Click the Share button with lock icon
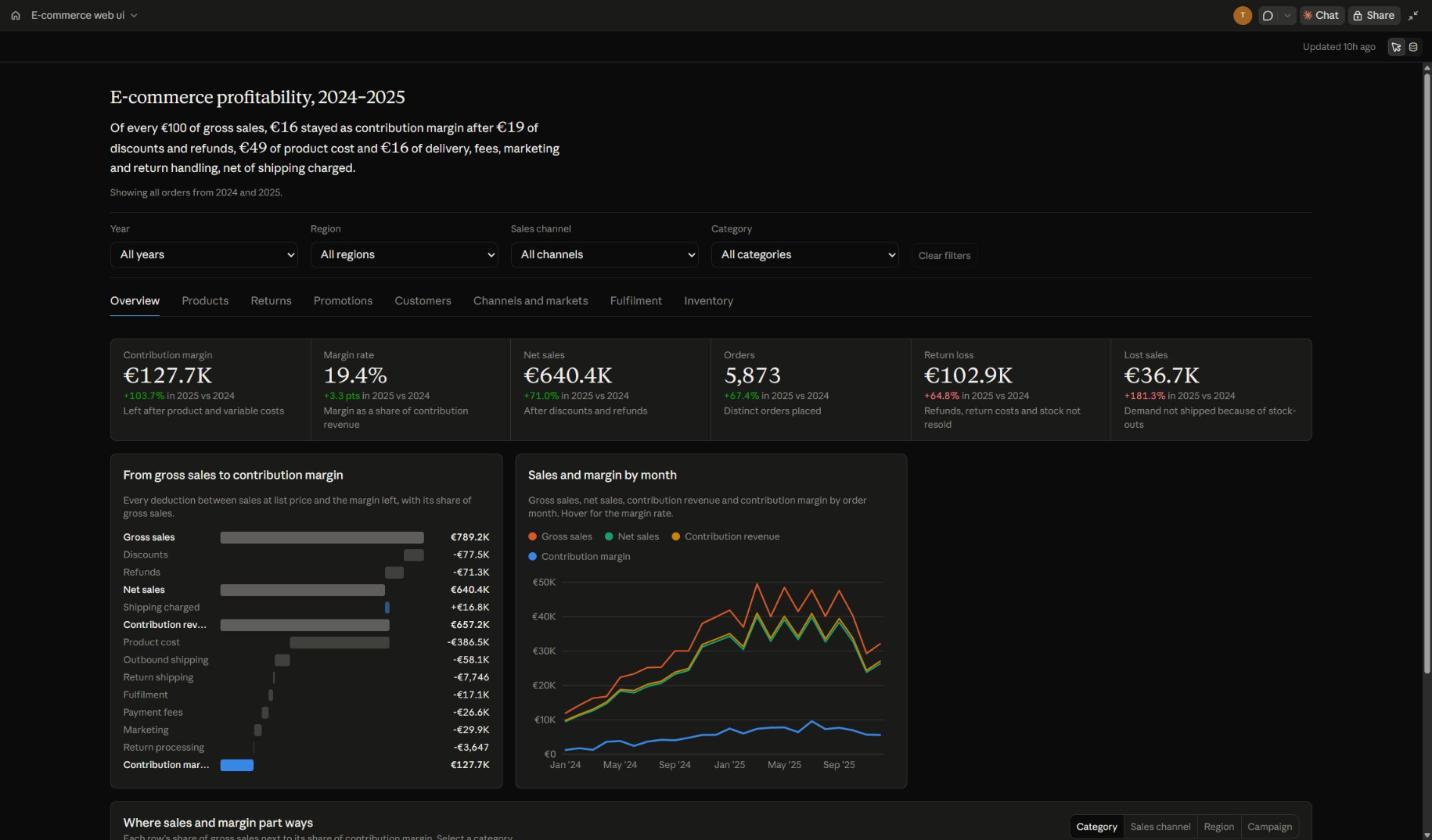Viewport: 1432px width, 840px height. coord(1373,15)
